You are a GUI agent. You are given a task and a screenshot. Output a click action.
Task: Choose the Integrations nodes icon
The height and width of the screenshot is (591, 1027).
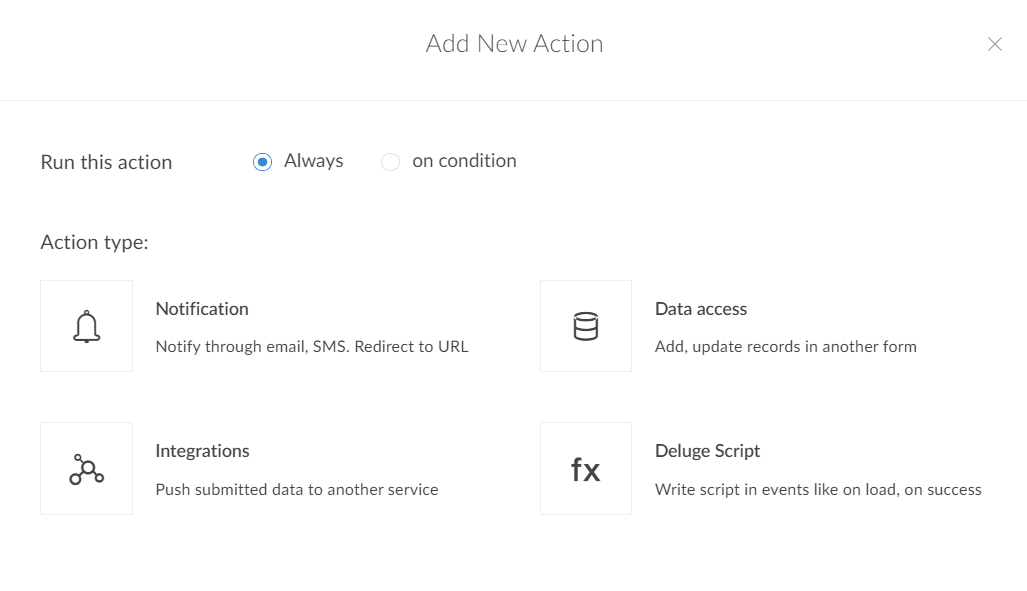click(87, 468)
